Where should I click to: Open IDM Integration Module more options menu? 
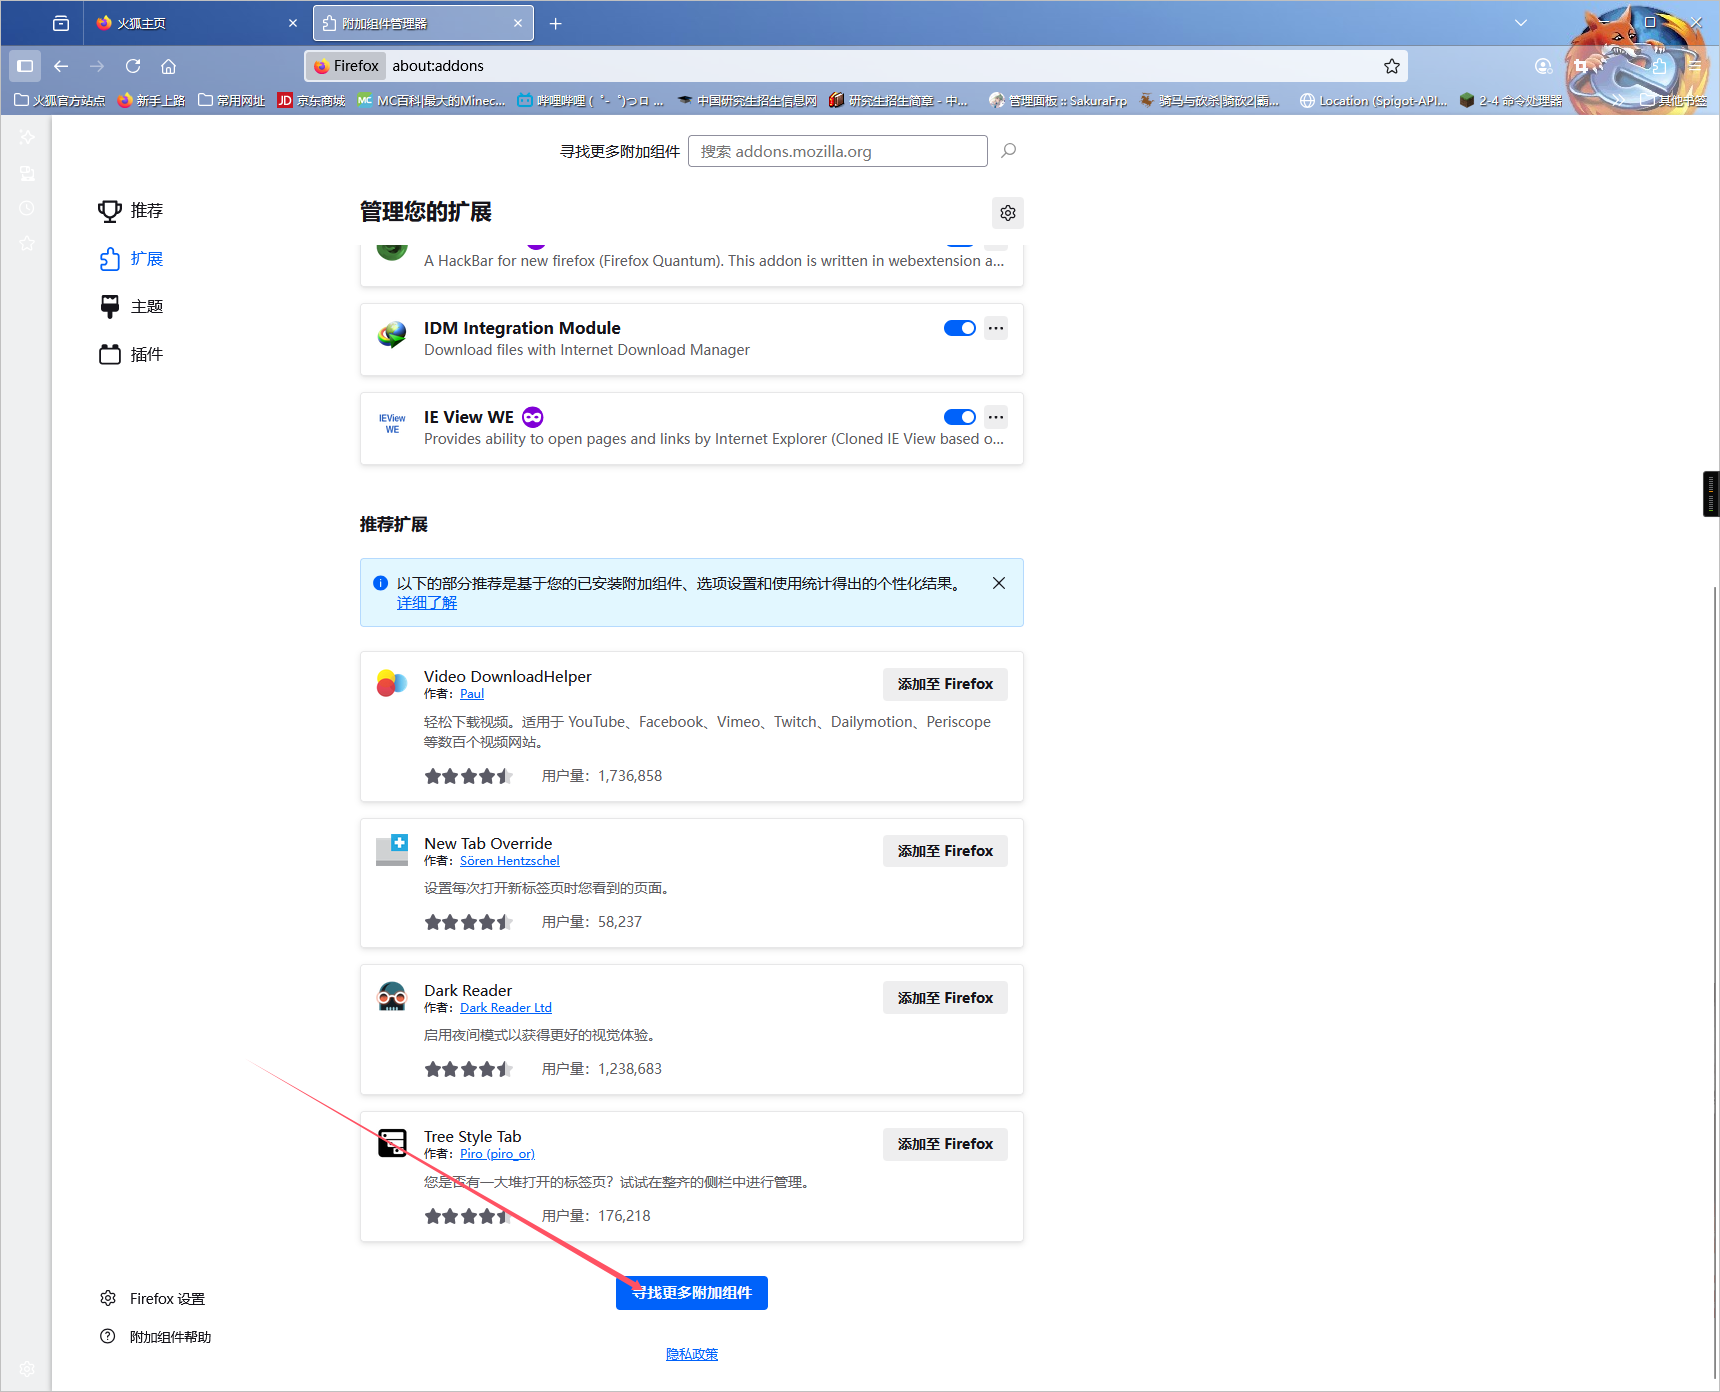[x=996, y=328]
